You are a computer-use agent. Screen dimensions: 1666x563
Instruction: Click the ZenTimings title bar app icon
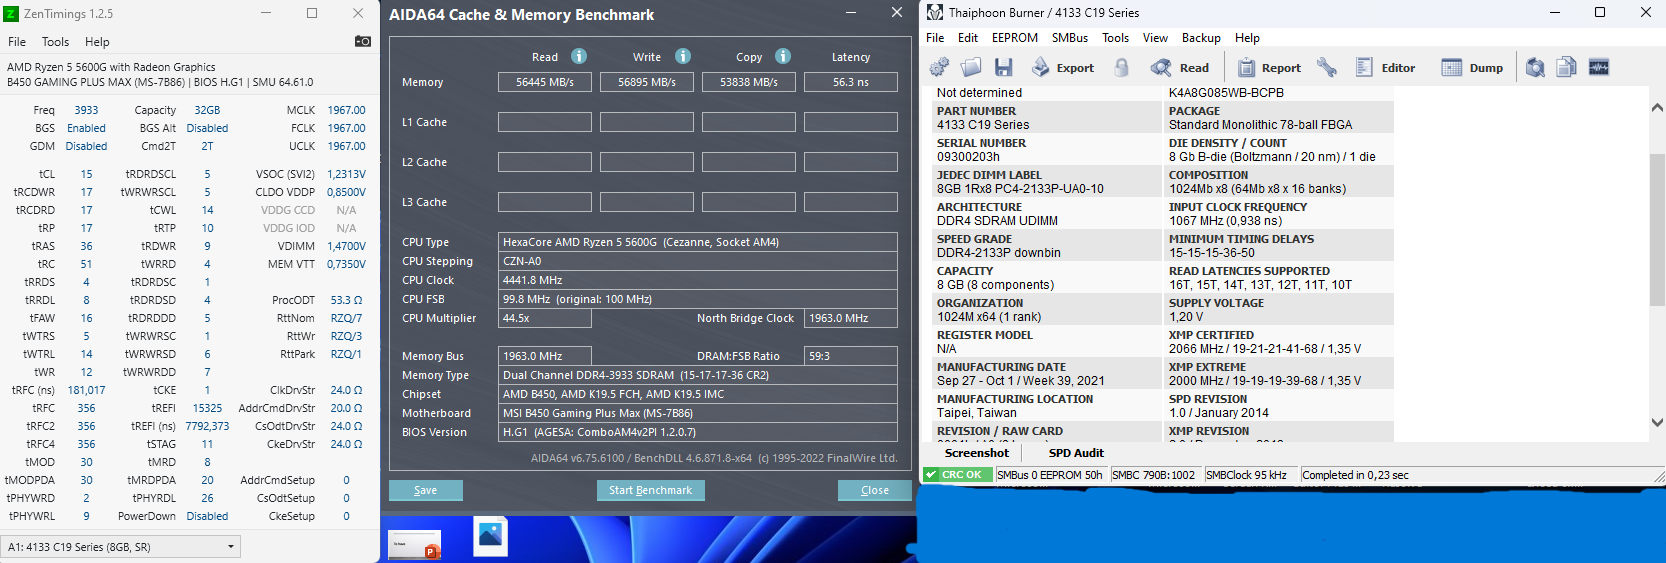pos(11,13)
